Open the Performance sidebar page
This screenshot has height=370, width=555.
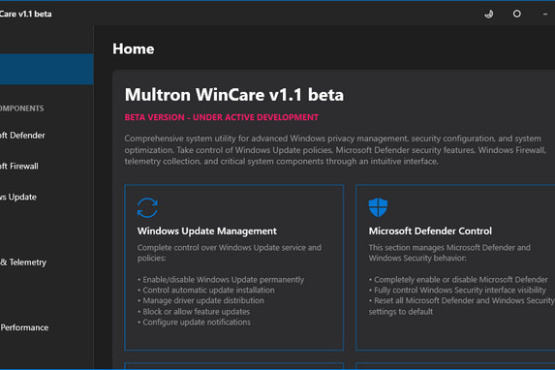click(24, 328)
